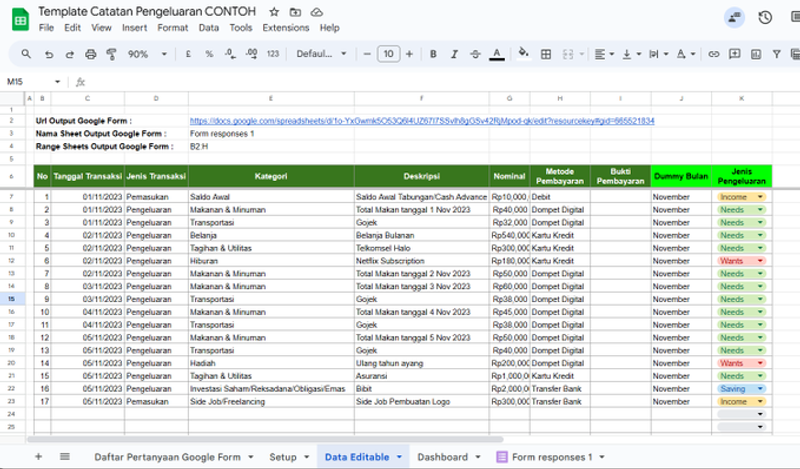Open the fill color picker
This screenshot has height=469, width=800.
523,54
